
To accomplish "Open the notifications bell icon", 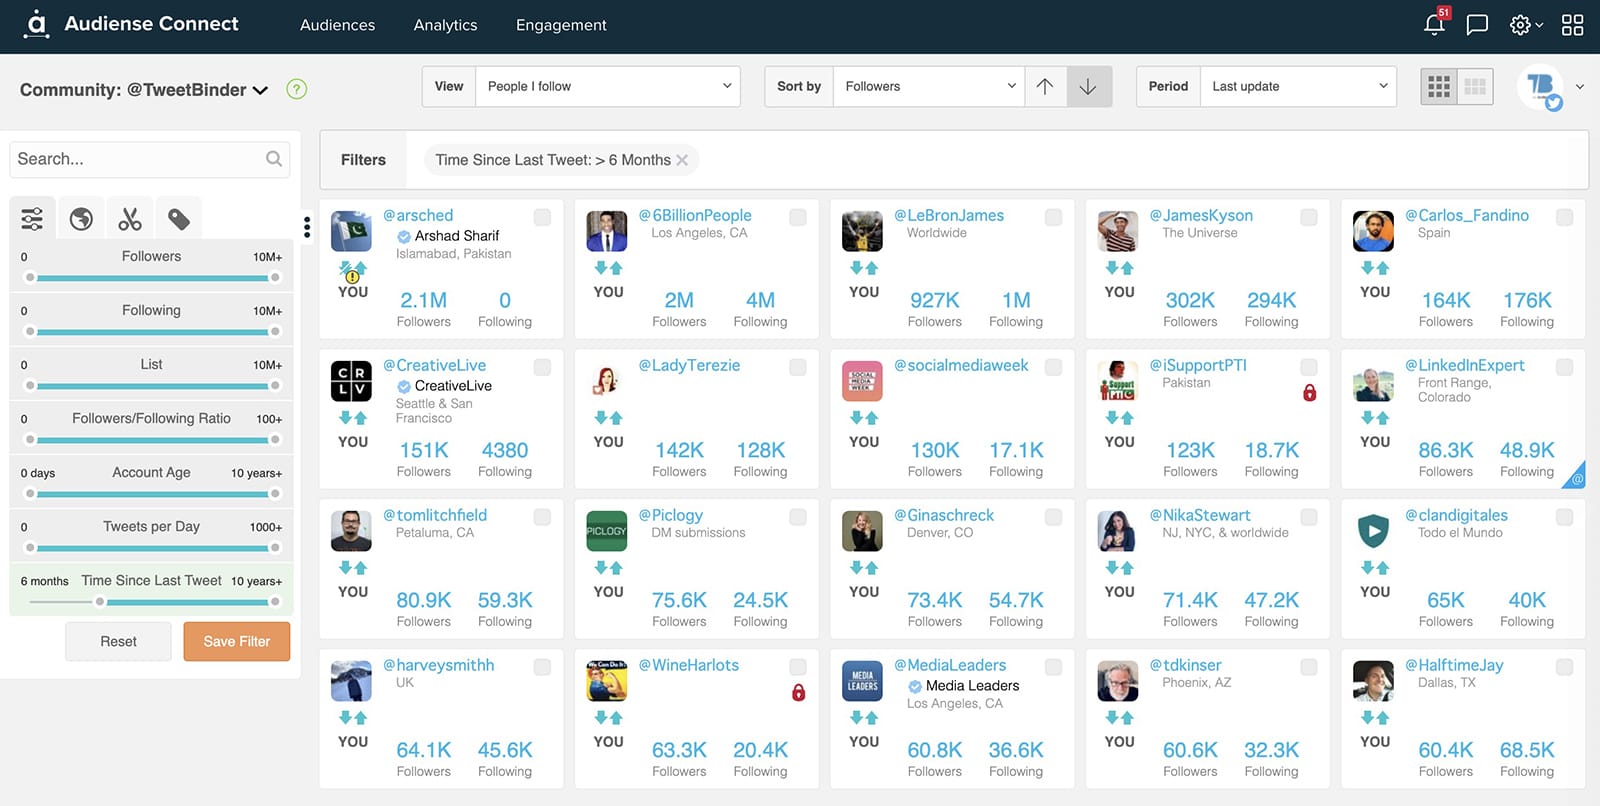I will pos(1434,24).
